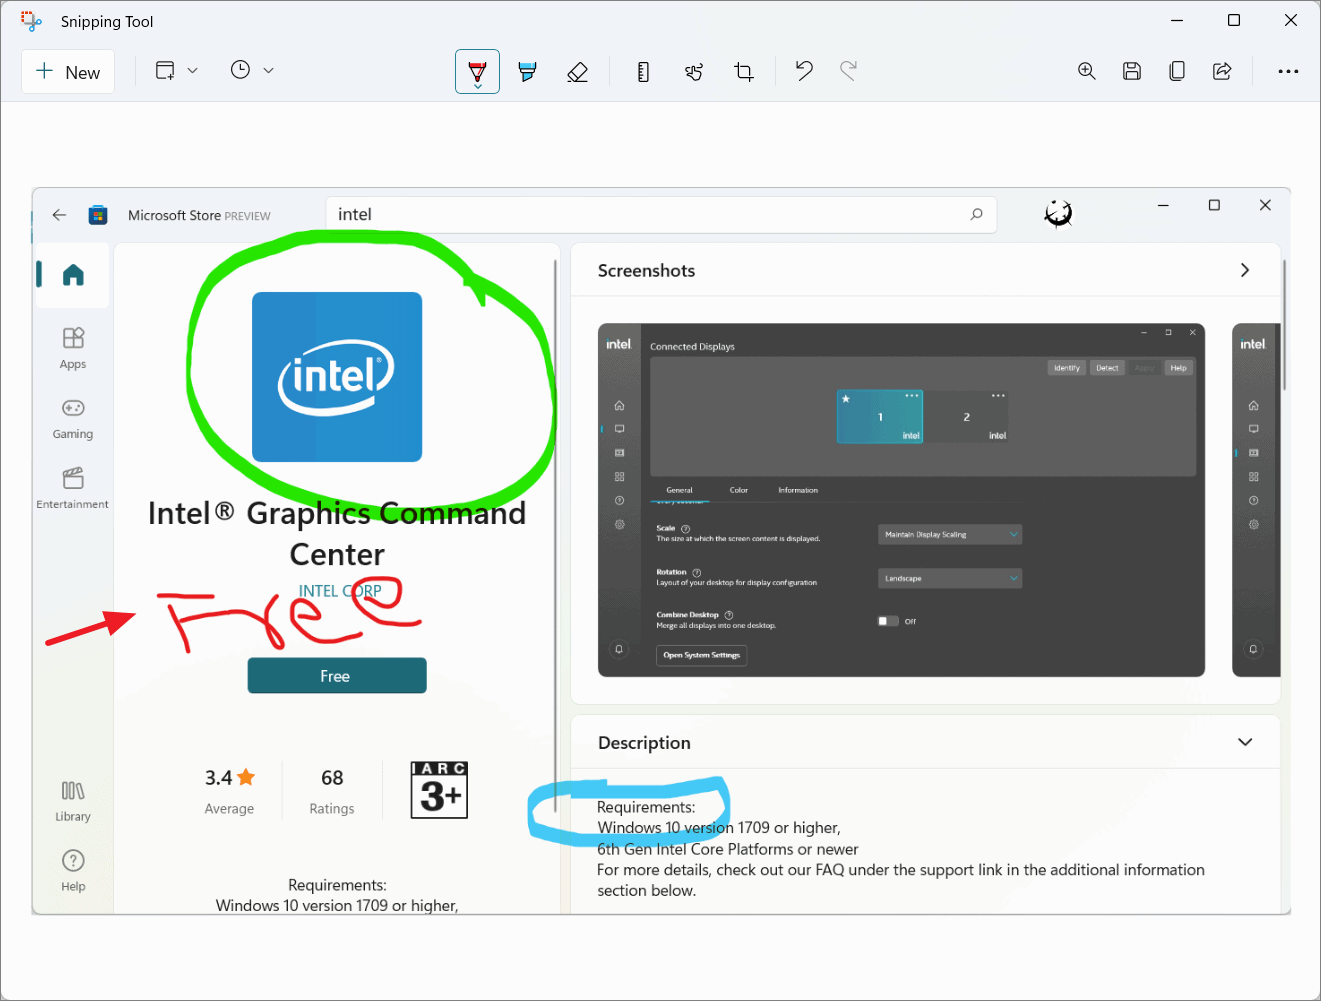Undo the last annotation
The image size is (1321, 1001).
[x=804, y=71]
